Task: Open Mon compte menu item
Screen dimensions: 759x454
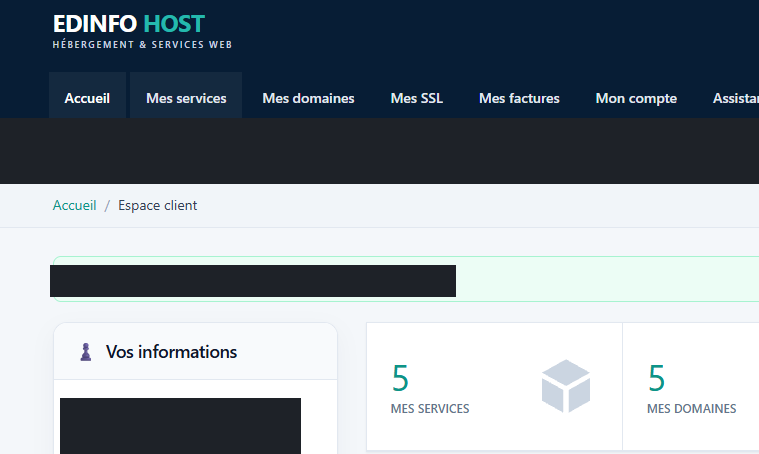Action: (x=636, y=98)
